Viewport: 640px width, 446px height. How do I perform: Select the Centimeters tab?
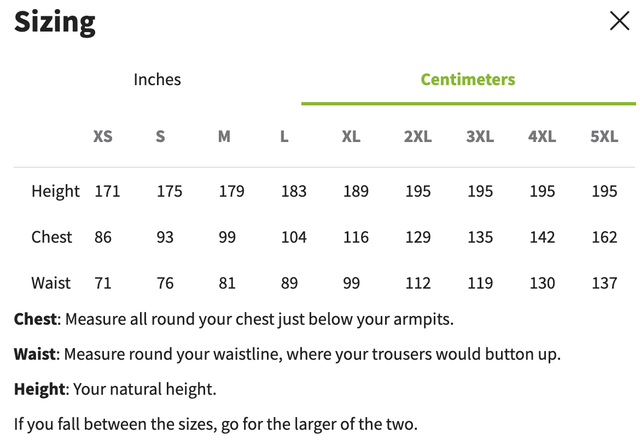[468, 79]
